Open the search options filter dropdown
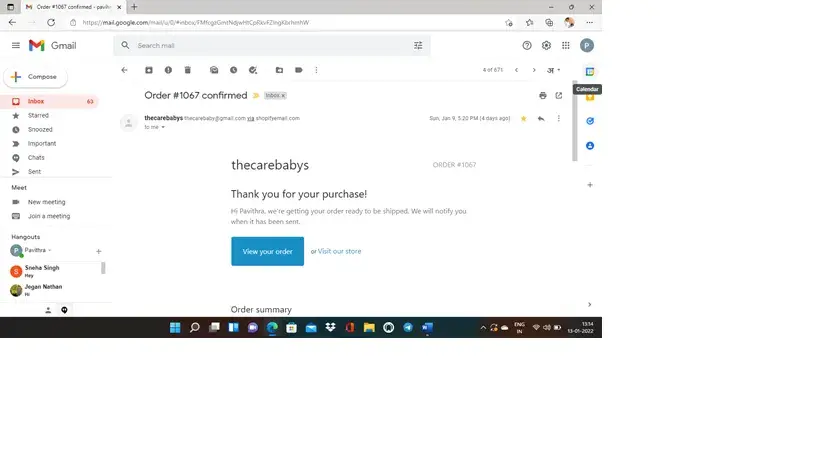 [418, 45]
